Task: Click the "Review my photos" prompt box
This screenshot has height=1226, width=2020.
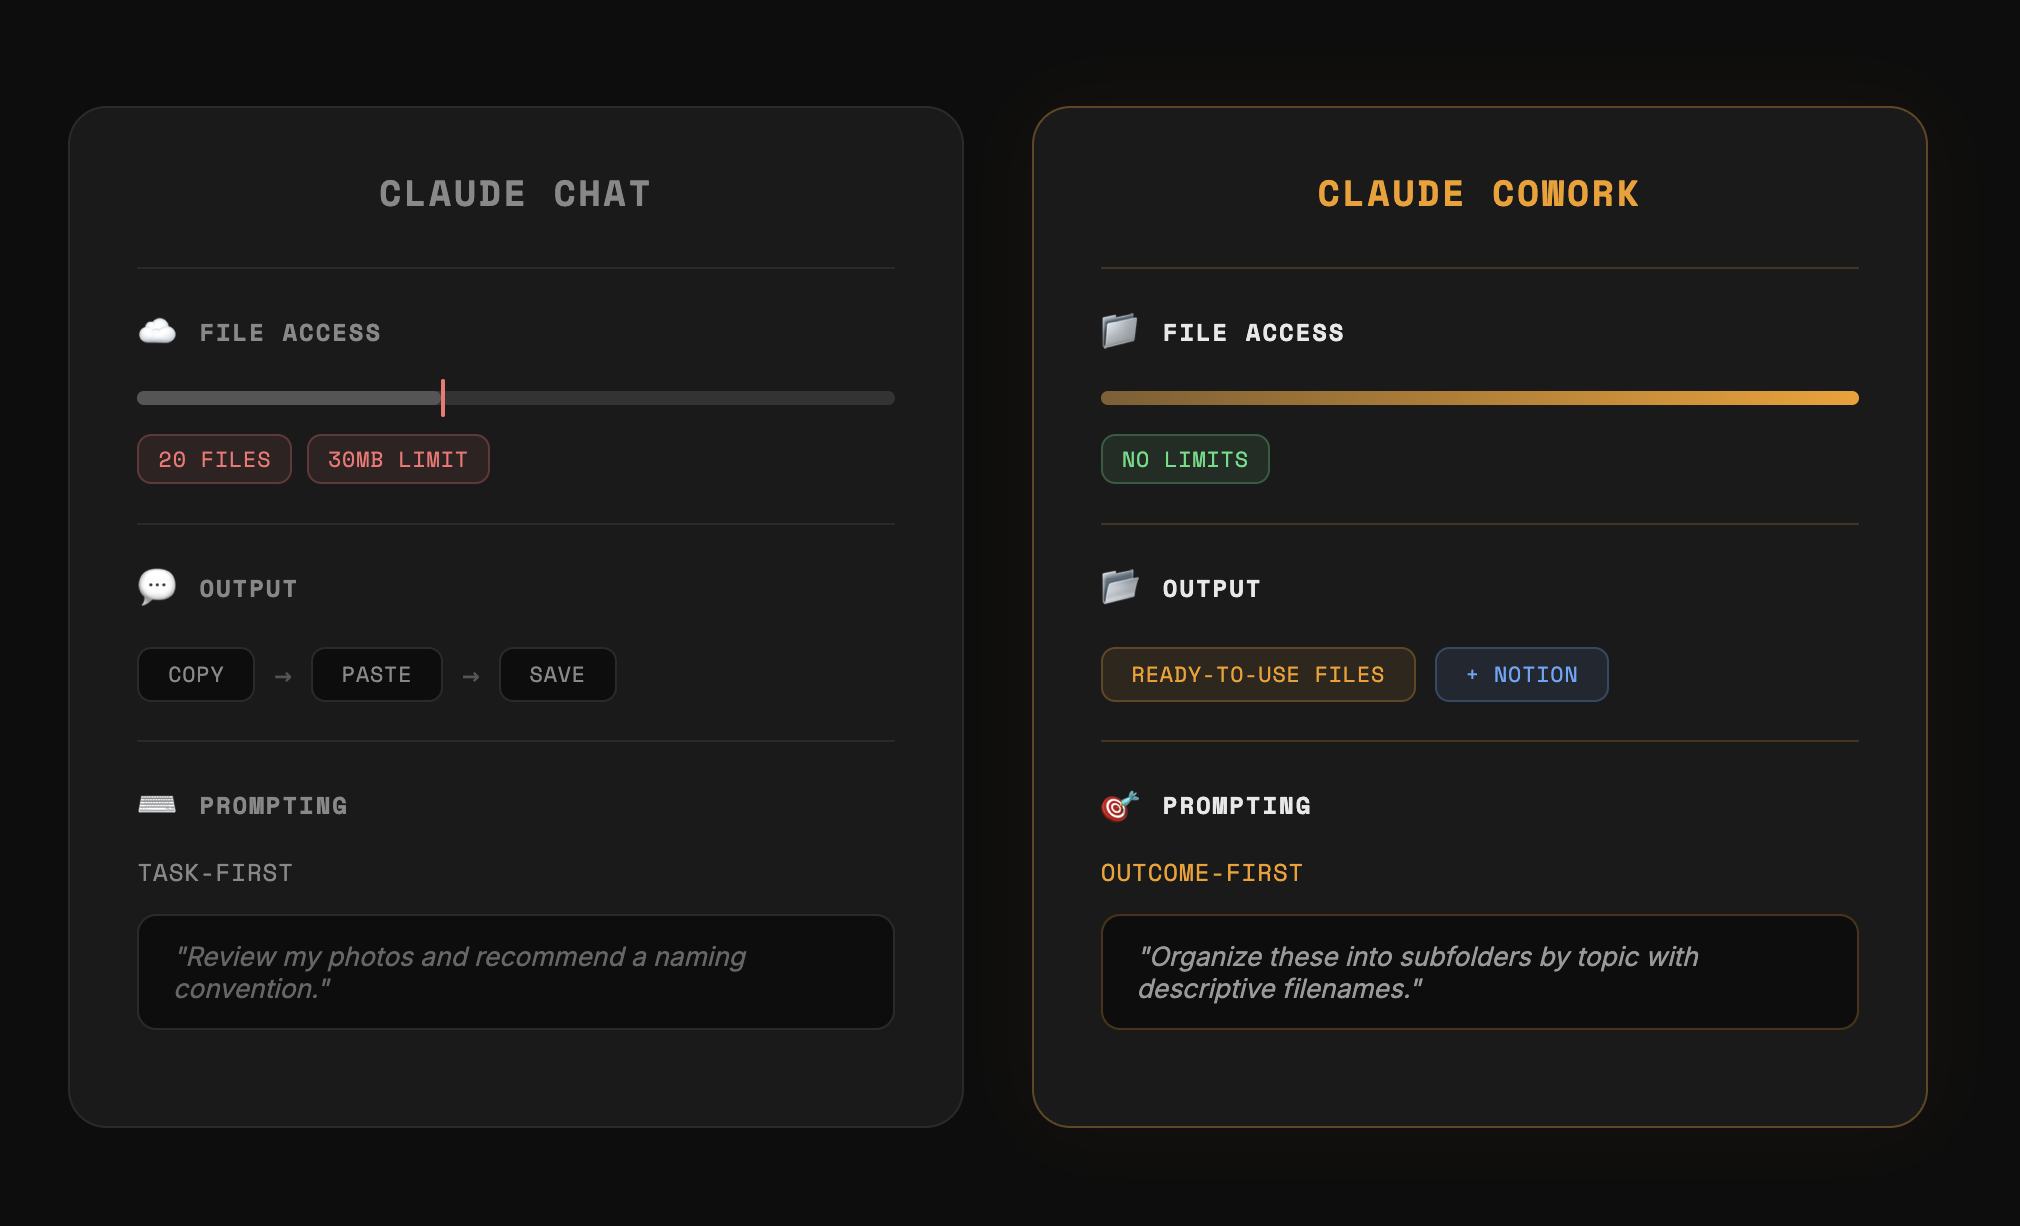Action: tap(515, 972)
